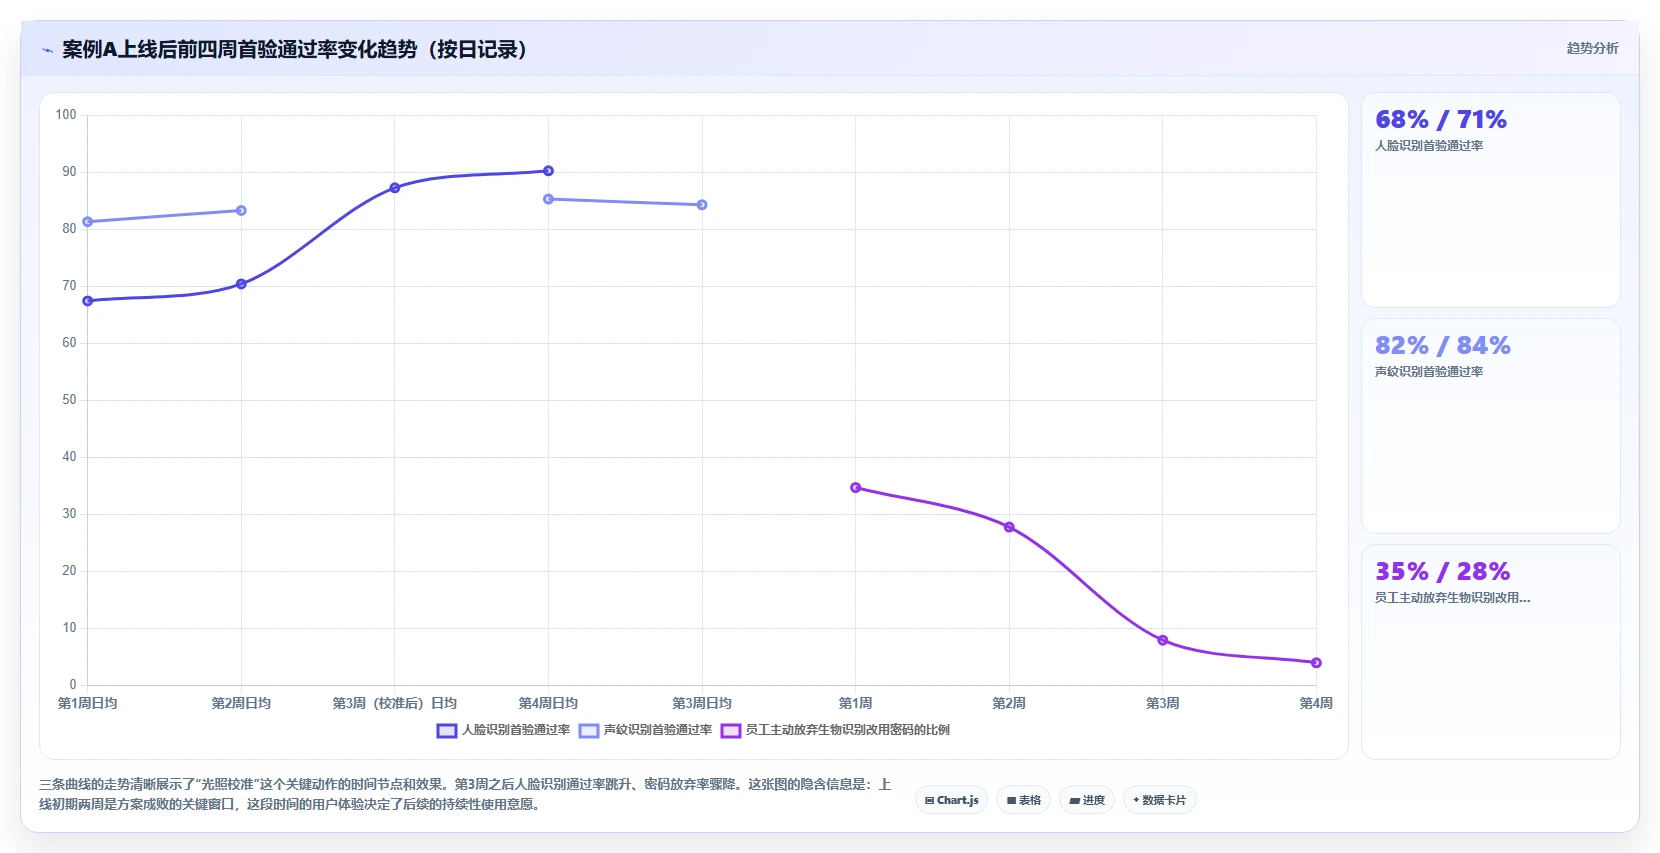Image resolution: width=1660 pixels, height=853 pixels.
Task: Click the purple abandonment data point at 第1周
Action: tap(855, 488)
